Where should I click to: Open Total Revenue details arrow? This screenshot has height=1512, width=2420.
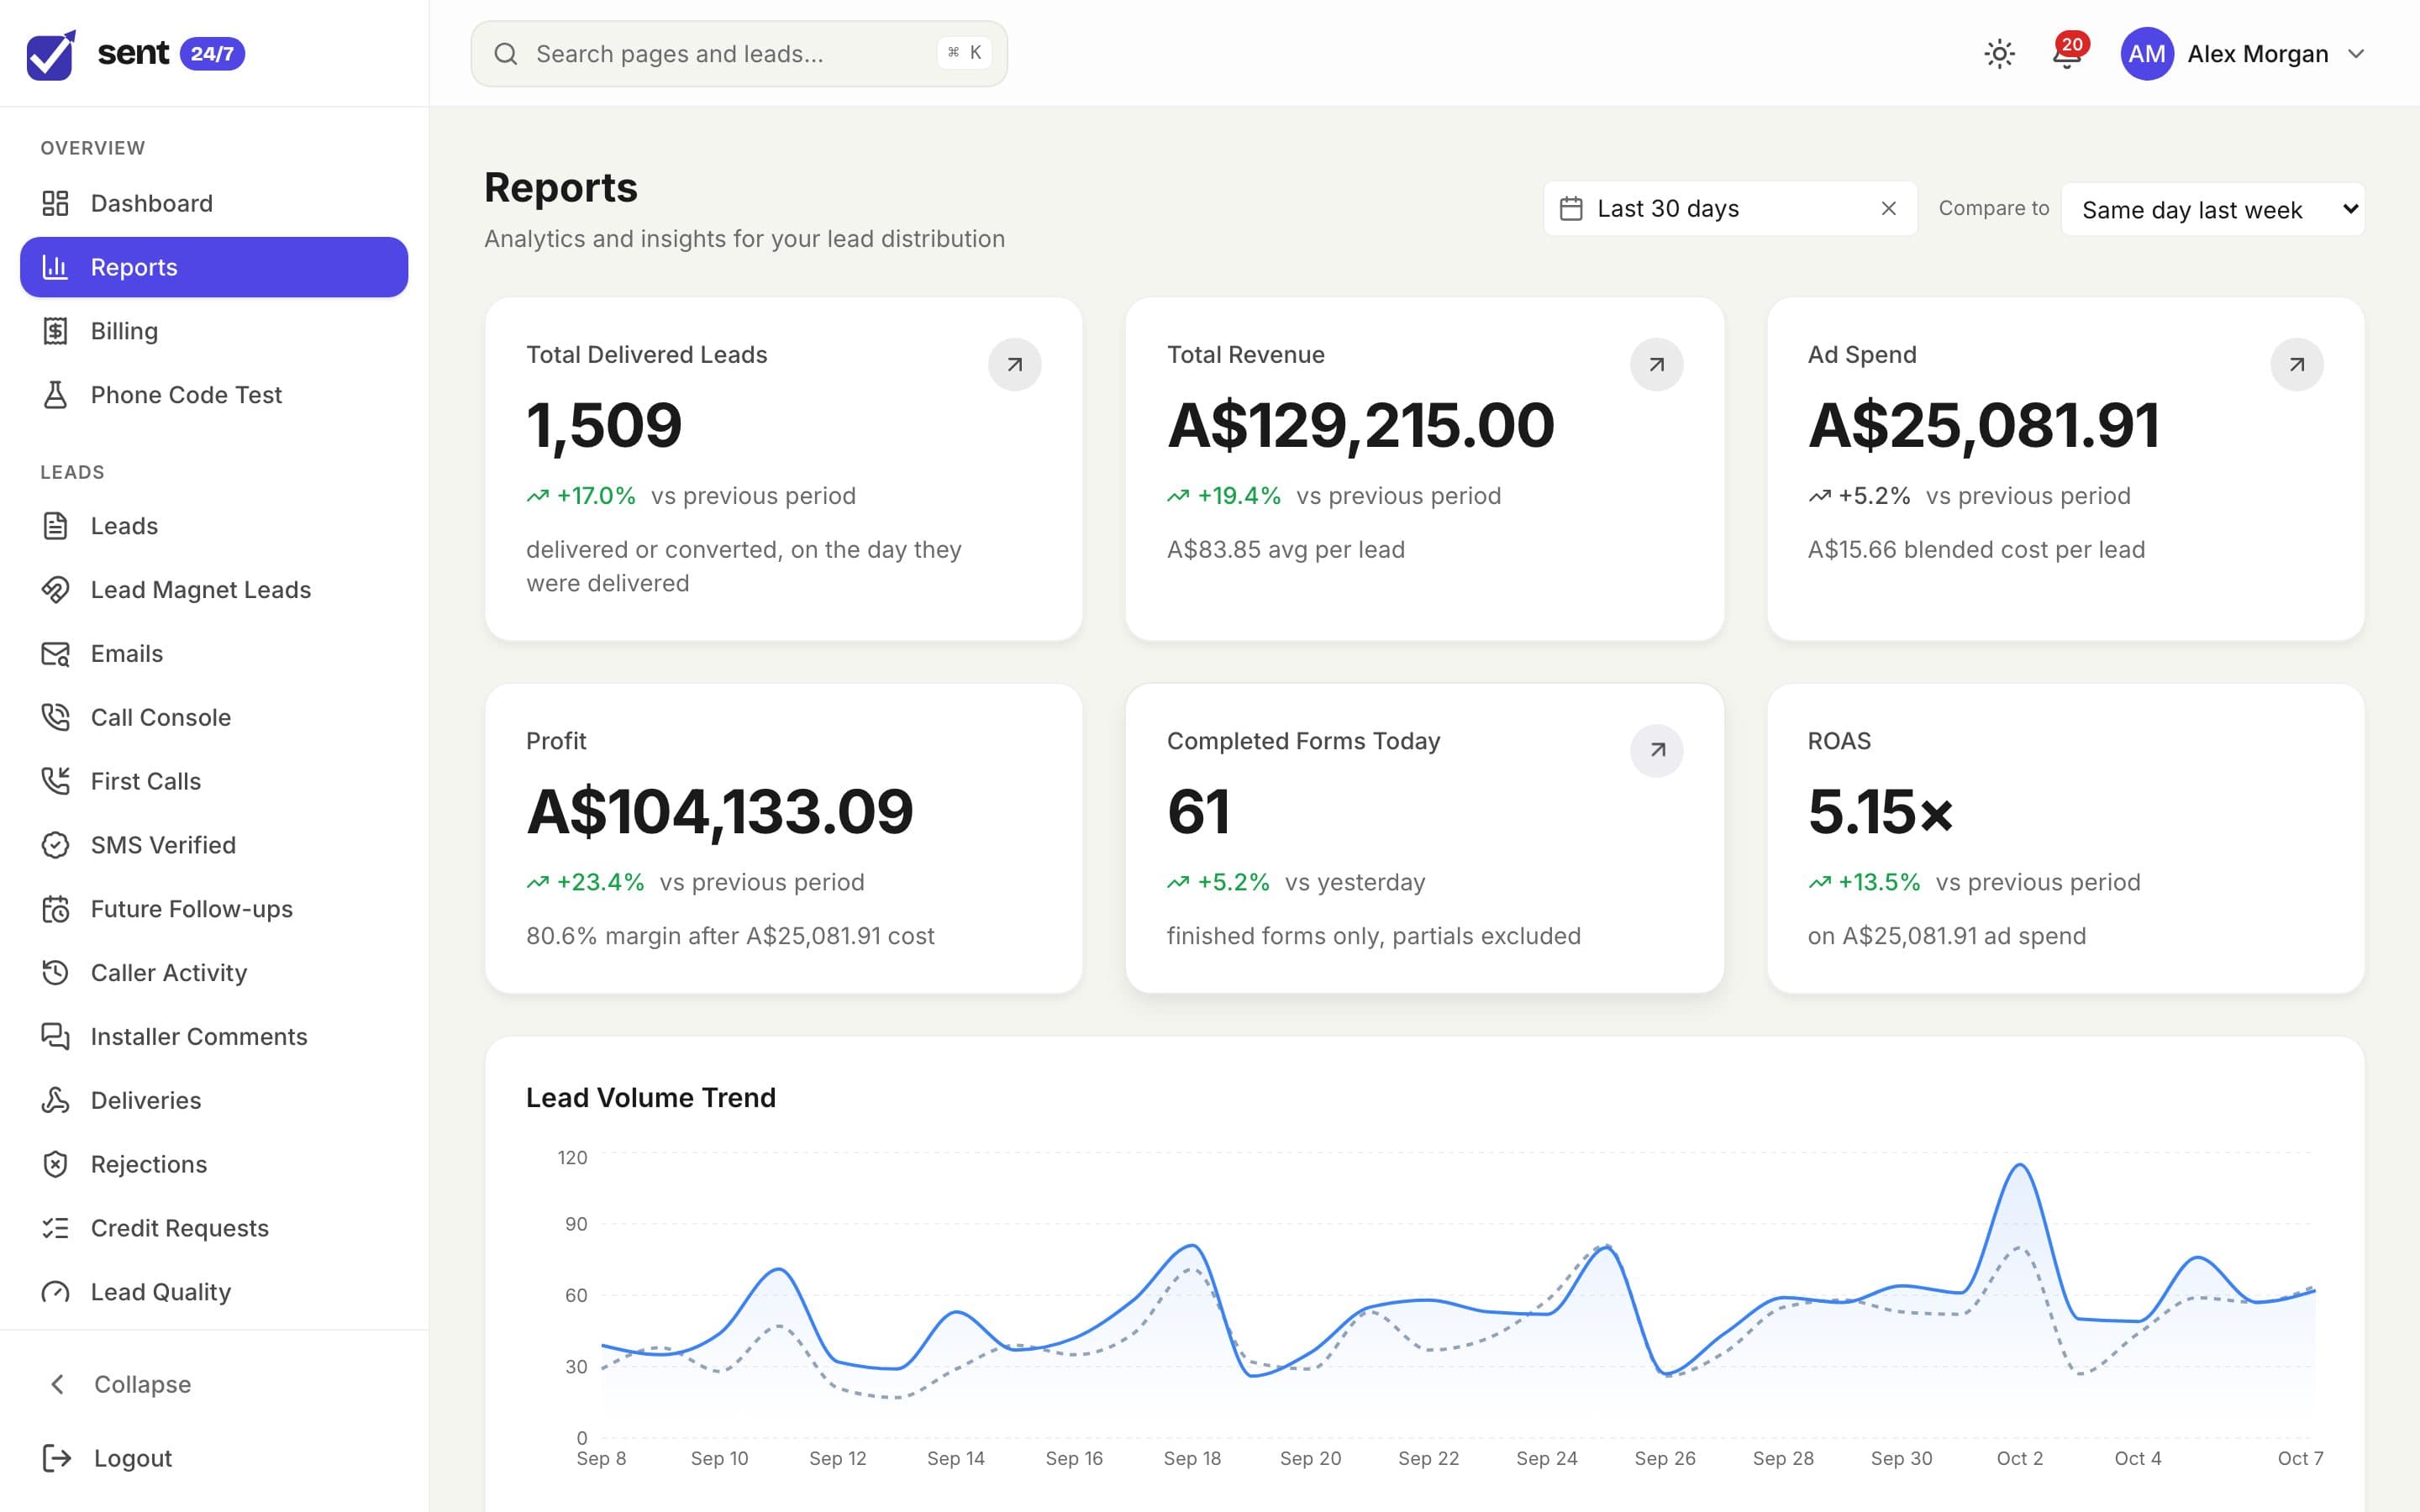(1656, 364)
